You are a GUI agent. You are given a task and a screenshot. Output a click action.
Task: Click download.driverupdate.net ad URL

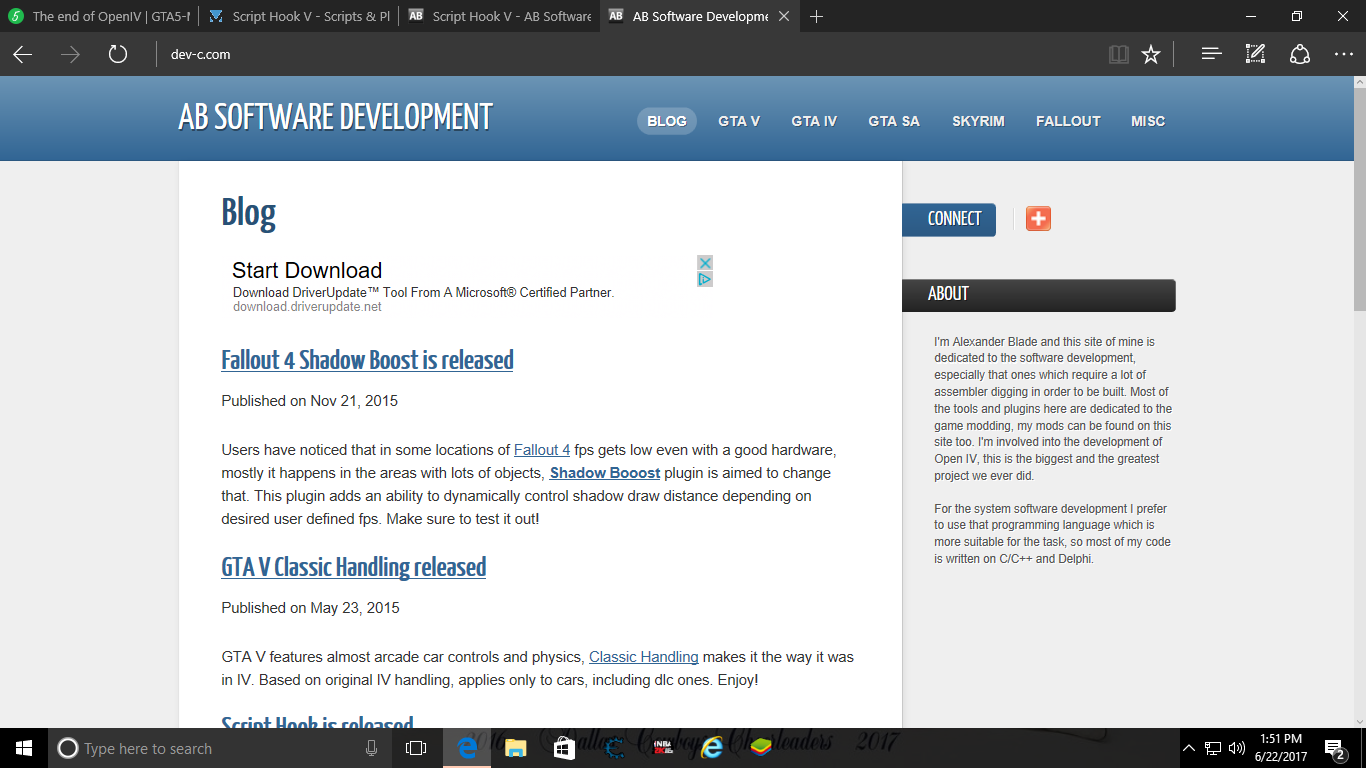pyautogui.click(x=307, y=307)
